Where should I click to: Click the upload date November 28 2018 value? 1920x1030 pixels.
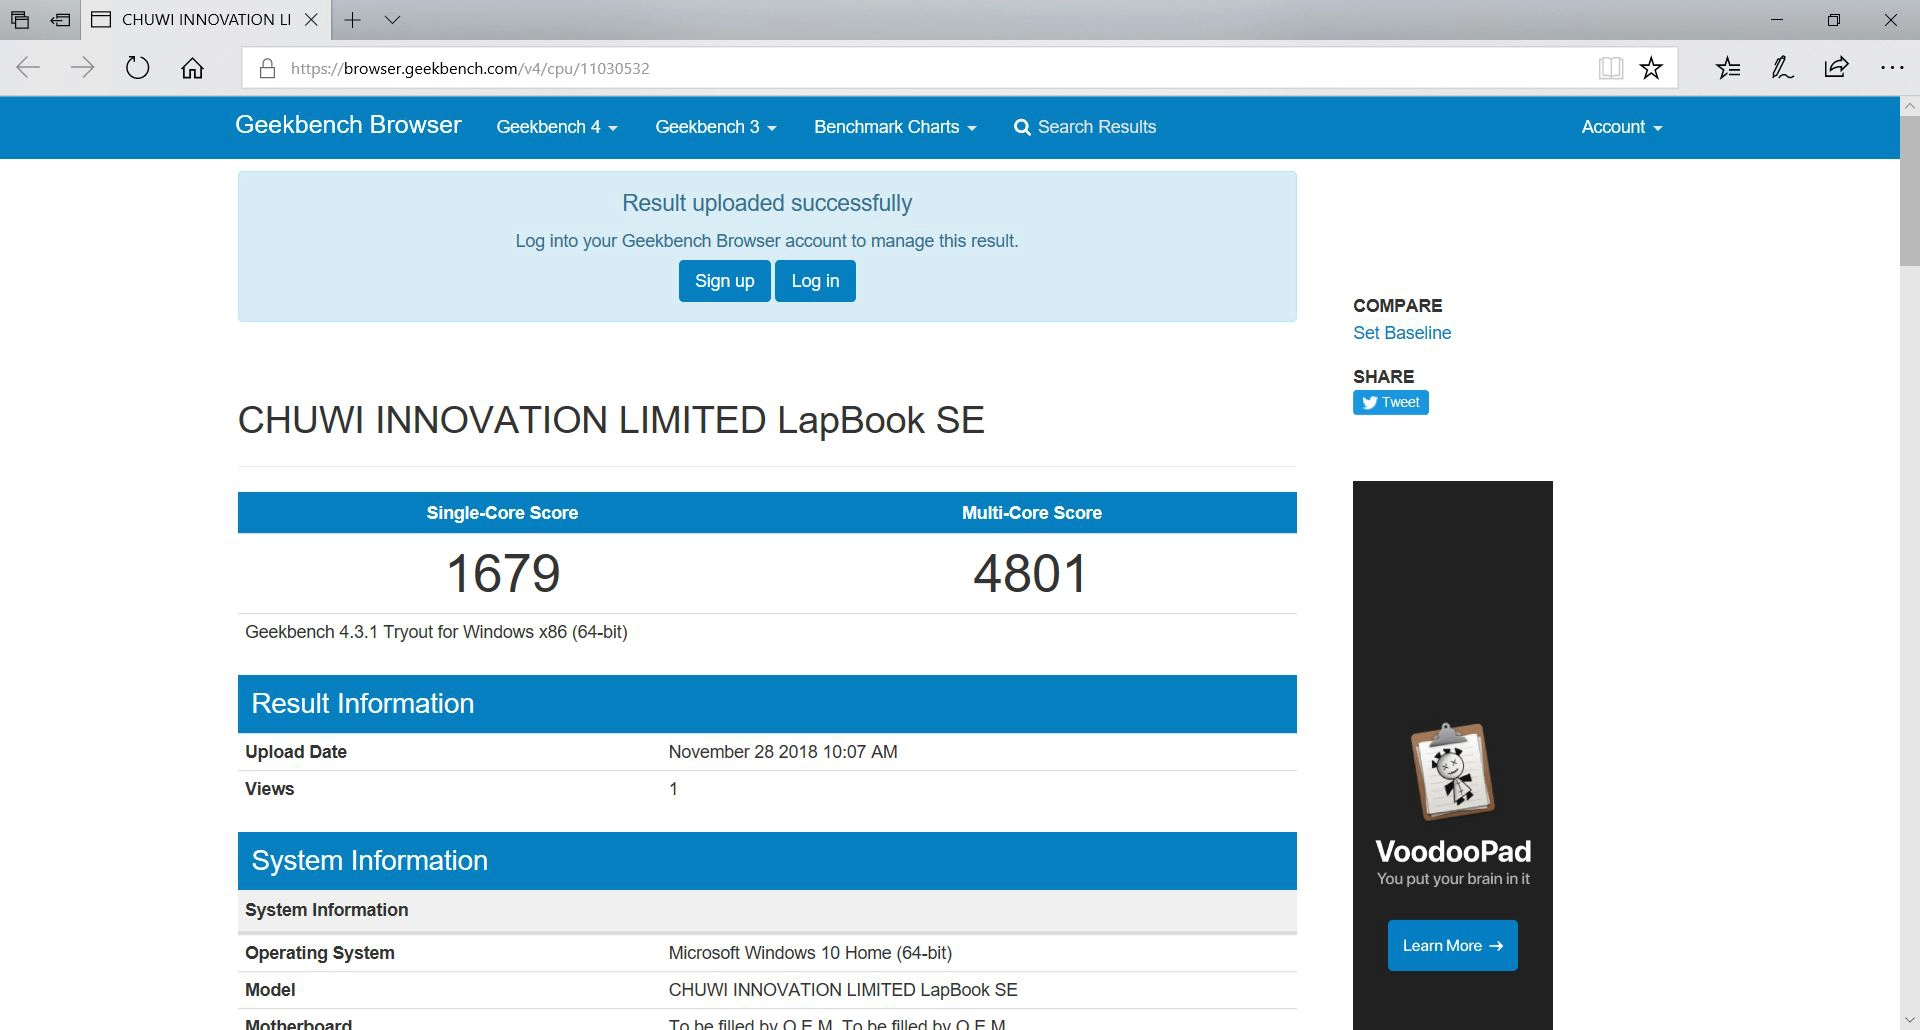[x=783, y=752]
